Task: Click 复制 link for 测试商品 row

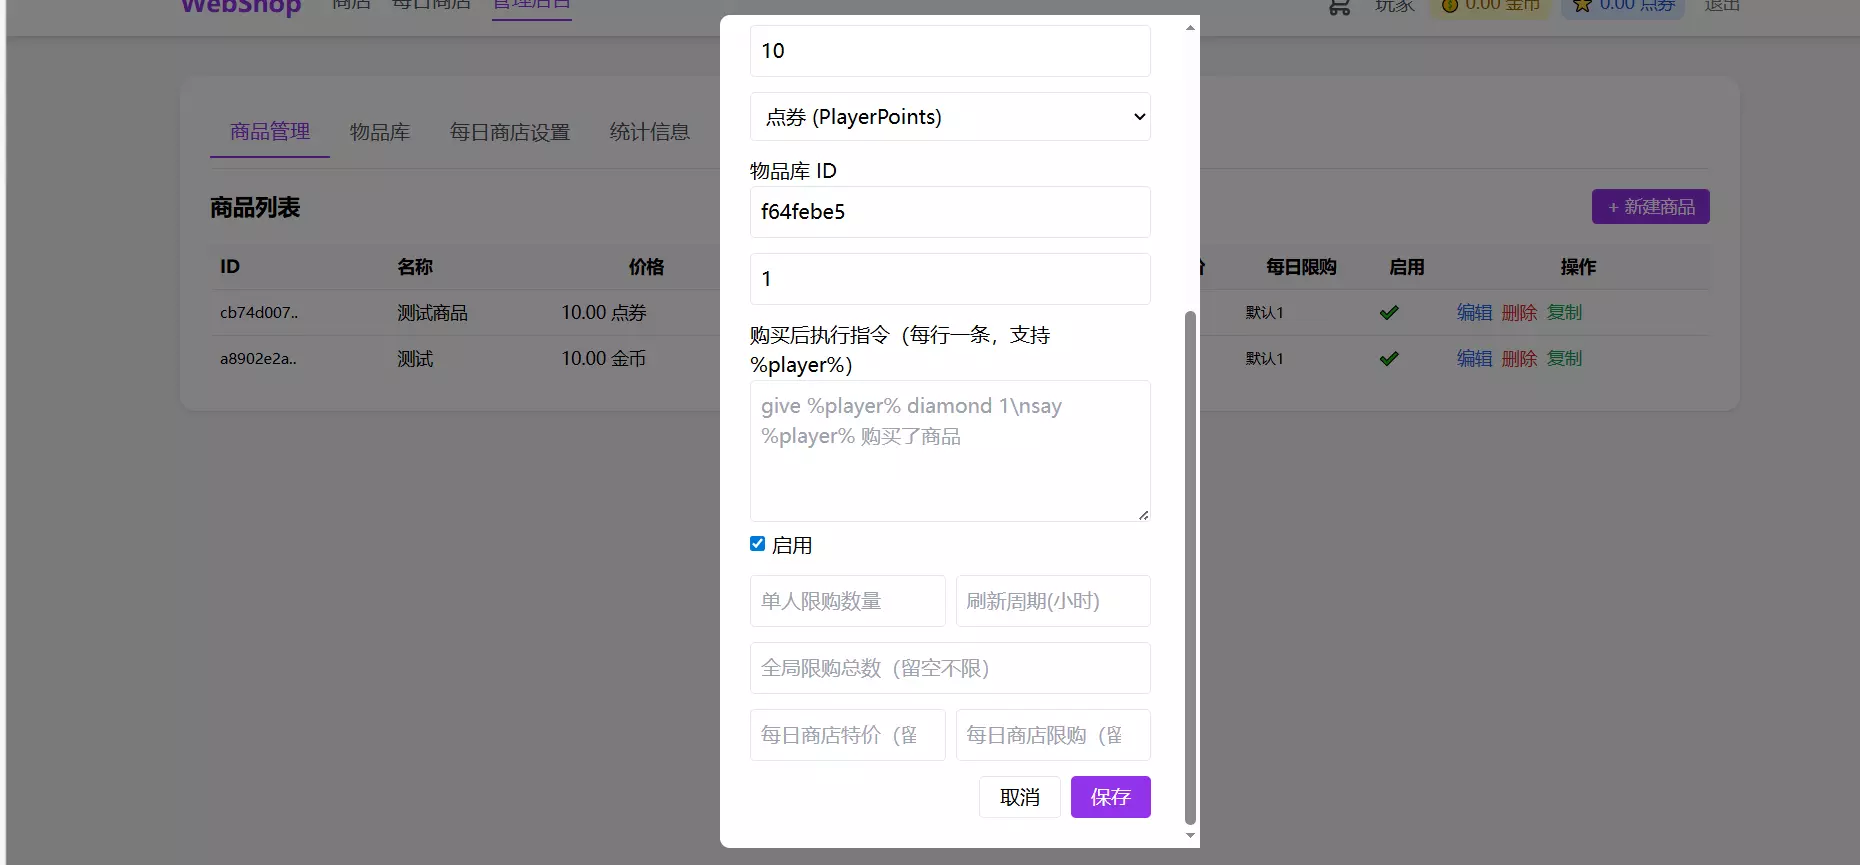Action: [1565, 313]
